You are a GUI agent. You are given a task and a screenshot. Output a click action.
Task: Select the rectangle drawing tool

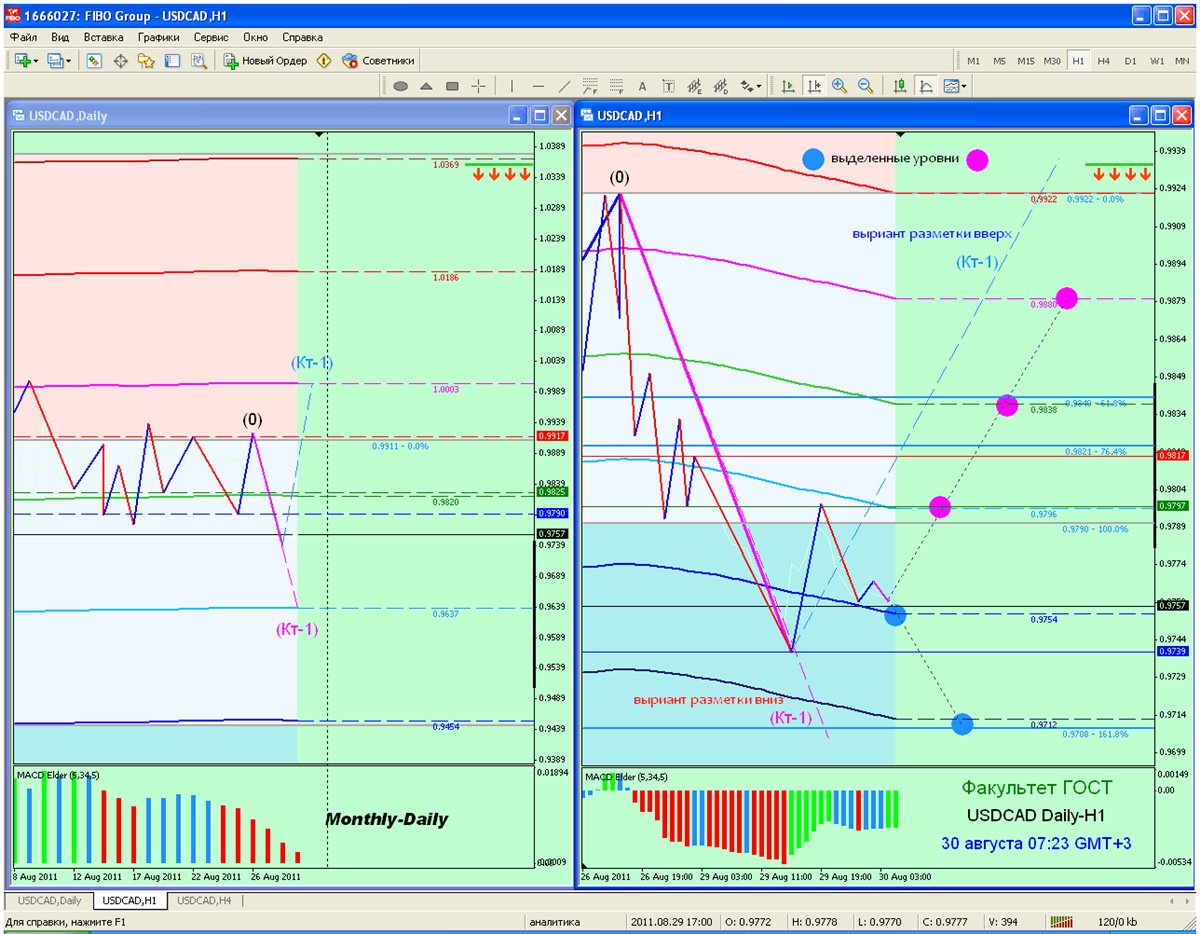pos(452,87)
